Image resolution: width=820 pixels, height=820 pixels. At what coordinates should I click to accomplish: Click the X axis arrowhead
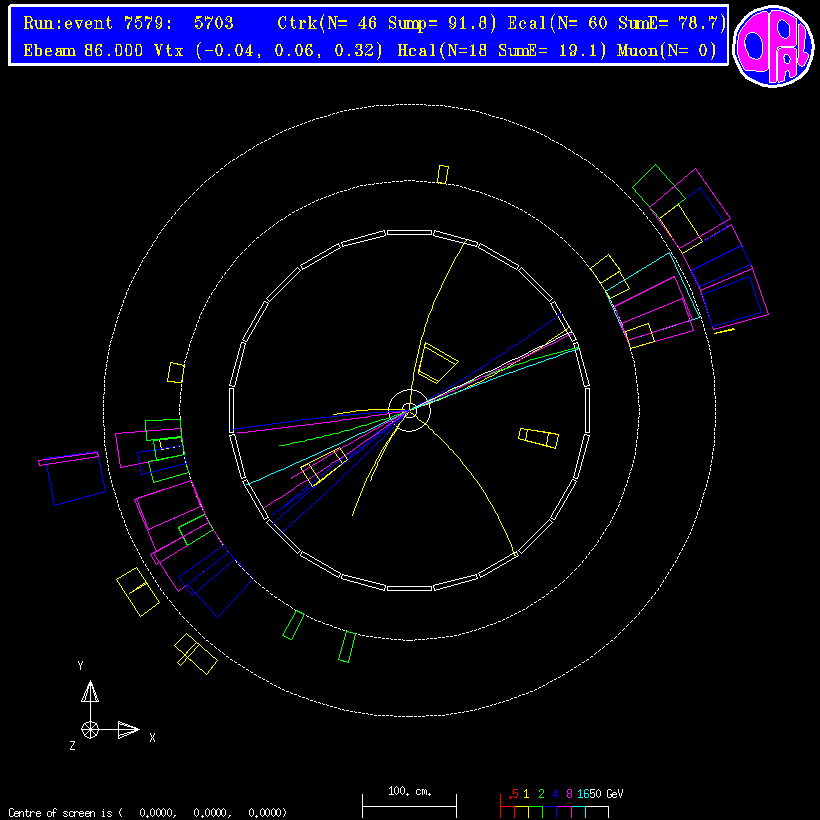pos(128,729)
